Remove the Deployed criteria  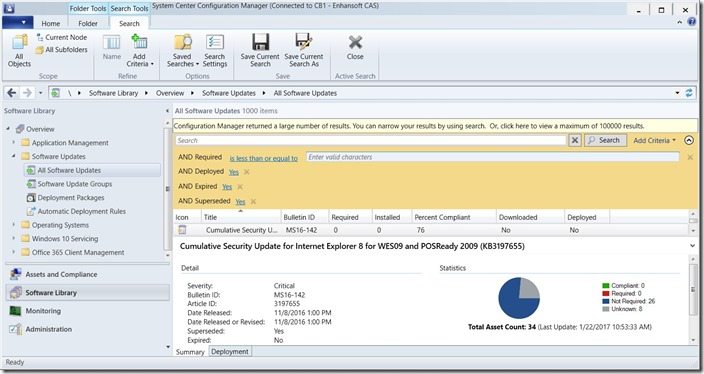click(x=246, y=172)
